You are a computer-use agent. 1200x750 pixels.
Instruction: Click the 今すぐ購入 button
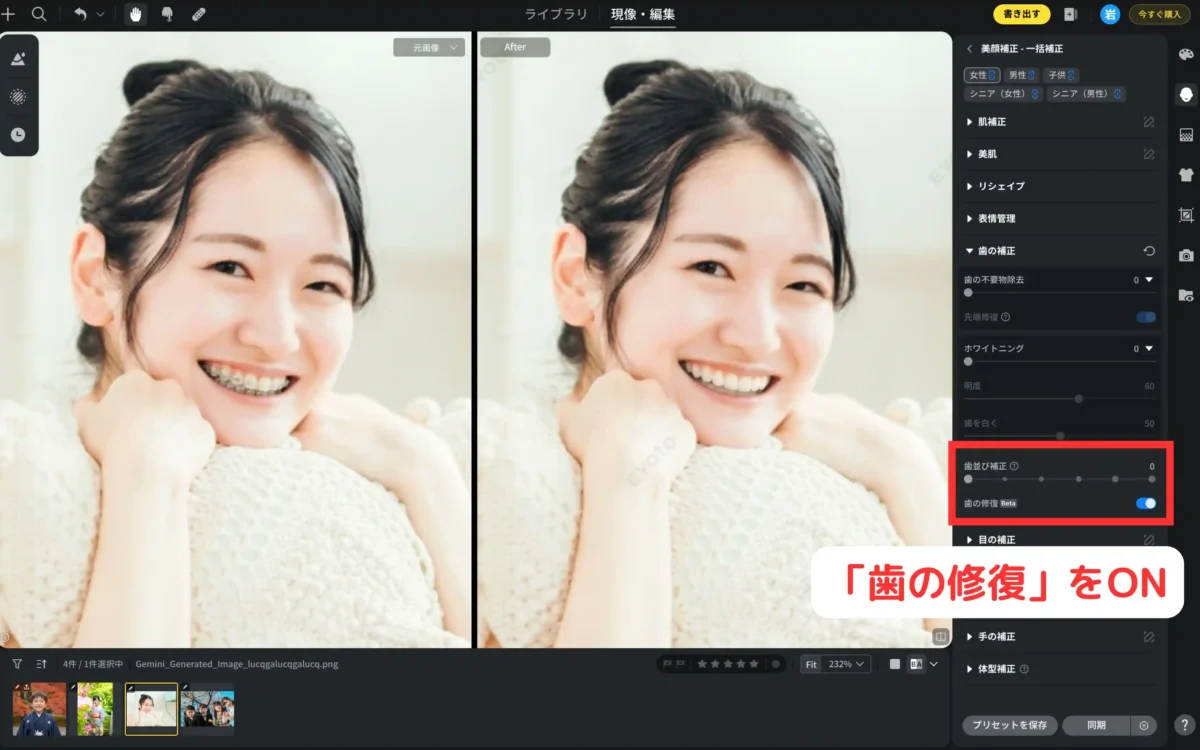(1160, 14)
